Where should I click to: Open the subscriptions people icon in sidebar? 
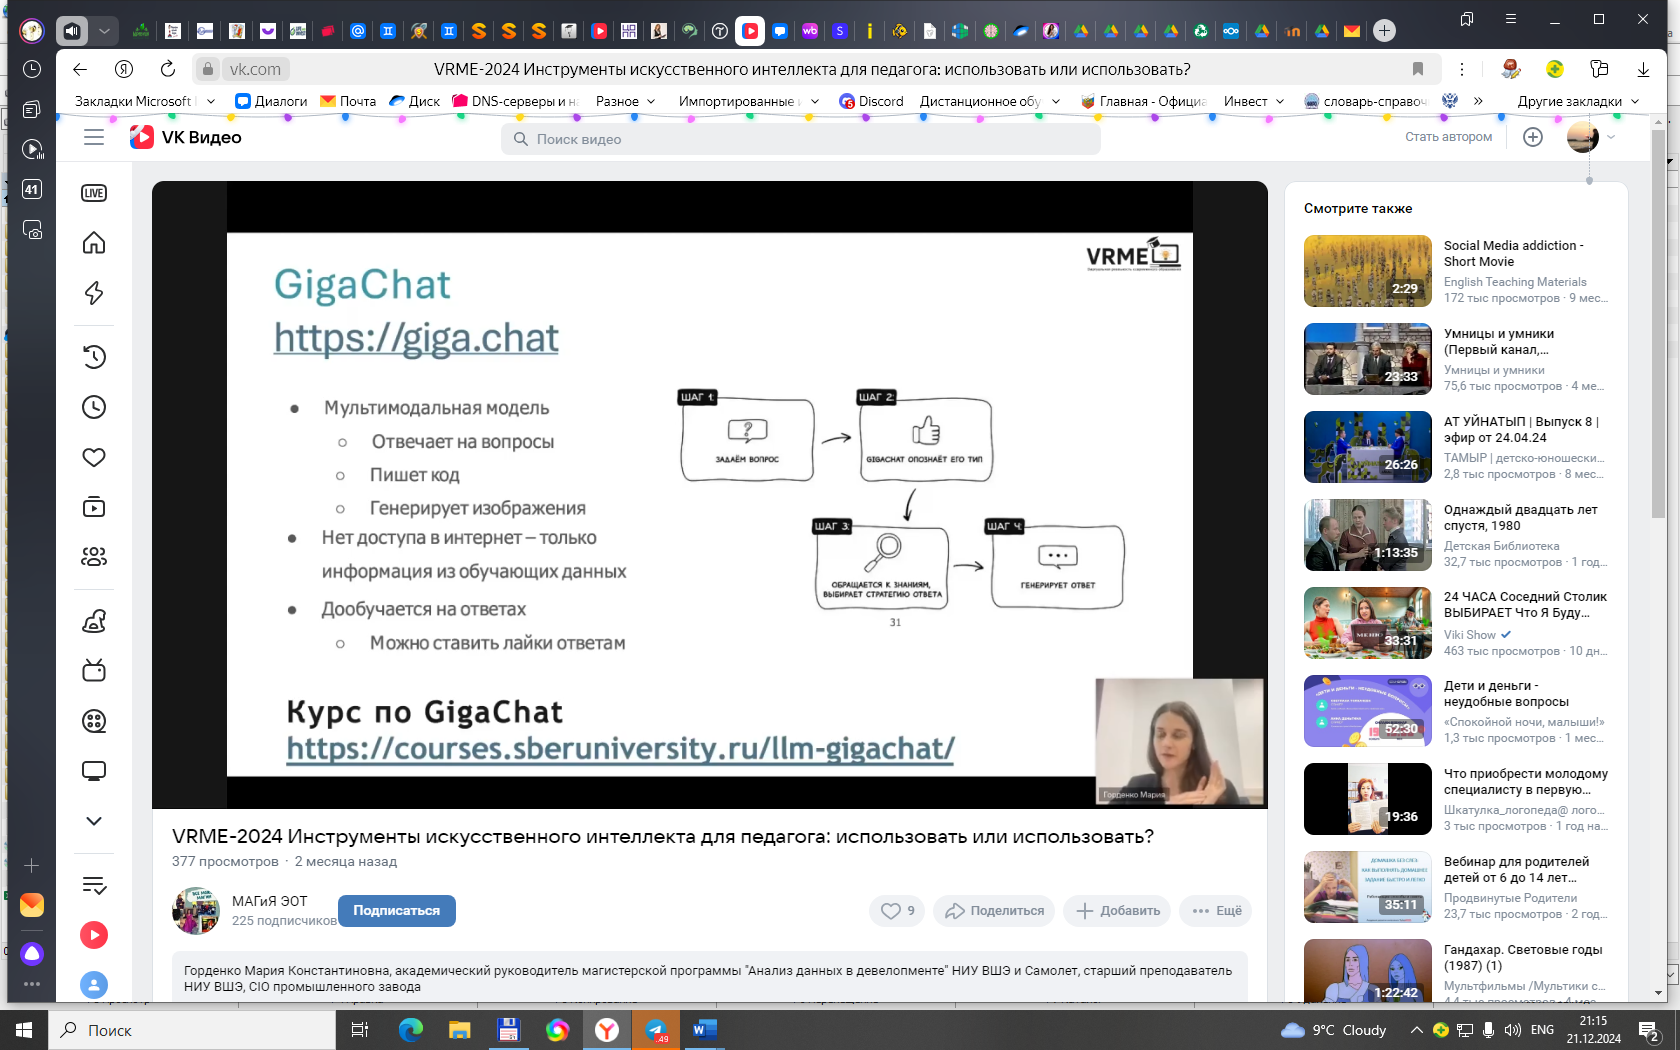94,557
